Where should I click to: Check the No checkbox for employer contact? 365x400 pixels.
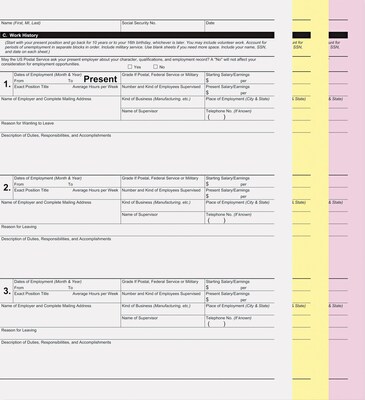pos(155,67)
